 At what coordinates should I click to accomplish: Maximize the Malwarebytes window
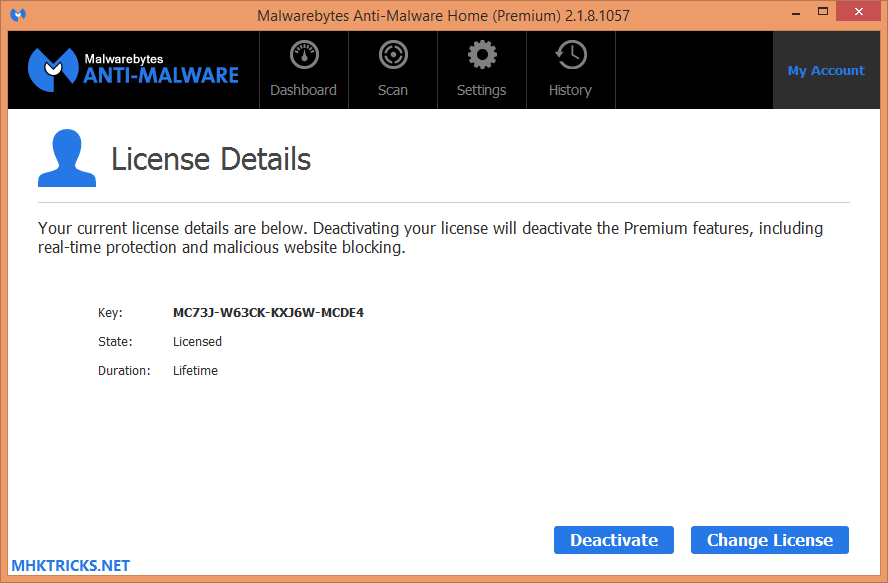(823, 12)
